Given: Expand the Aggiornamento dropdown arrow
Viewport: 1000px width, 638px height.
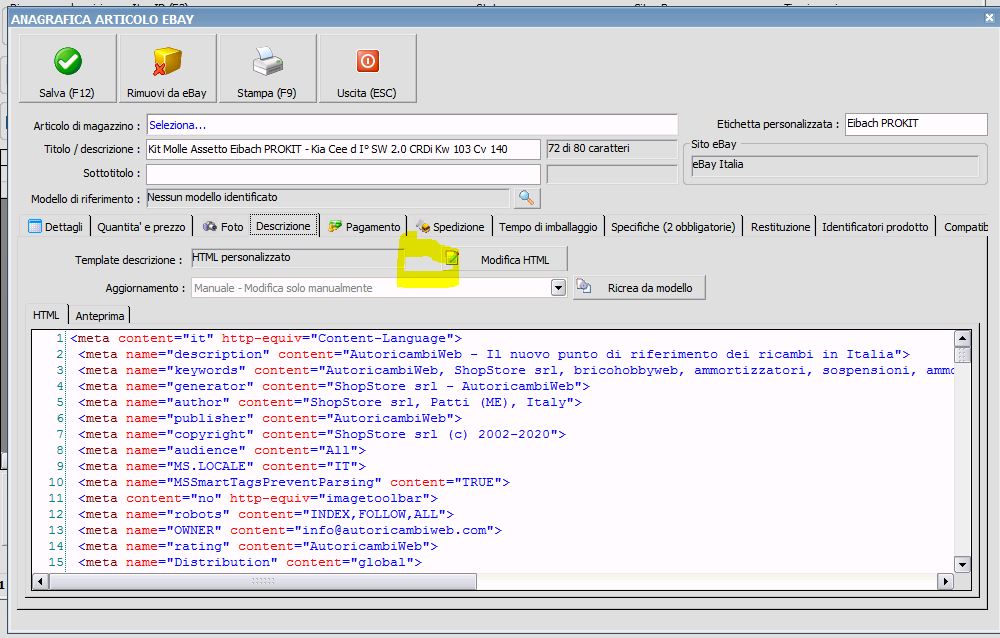Looking at the screenshot, I should [558, 288].
